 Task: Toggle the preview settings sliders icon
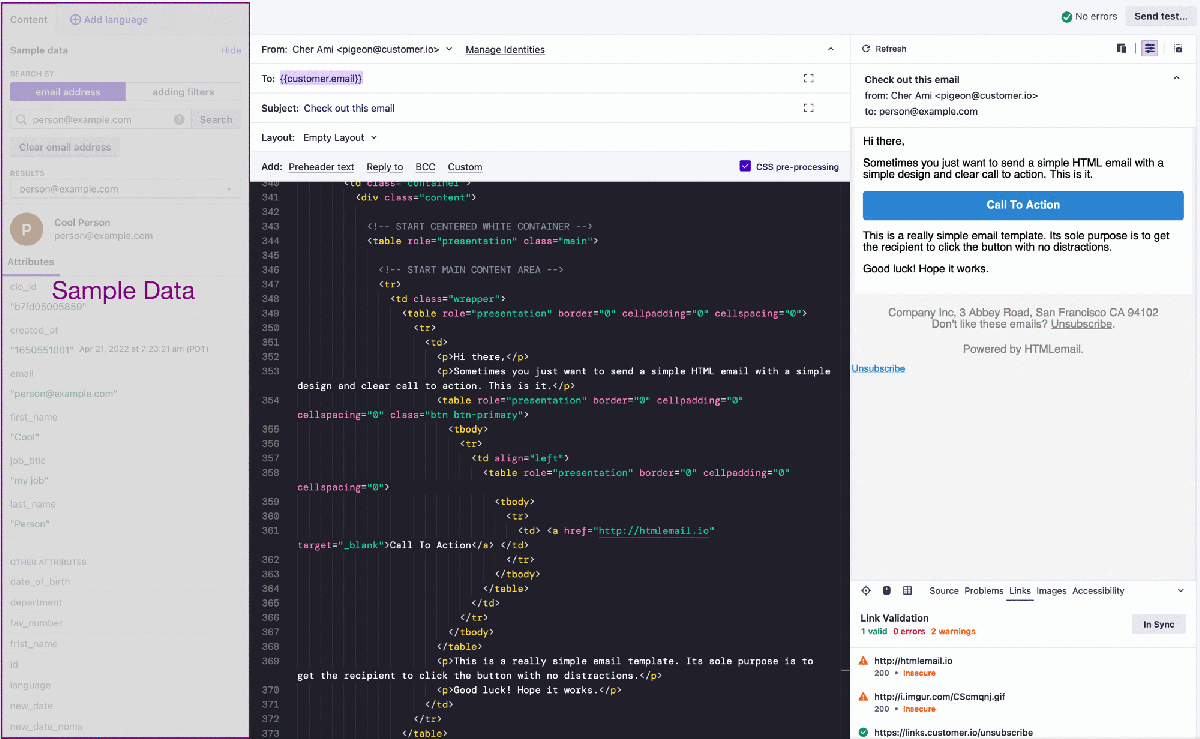click(1150, 48)
